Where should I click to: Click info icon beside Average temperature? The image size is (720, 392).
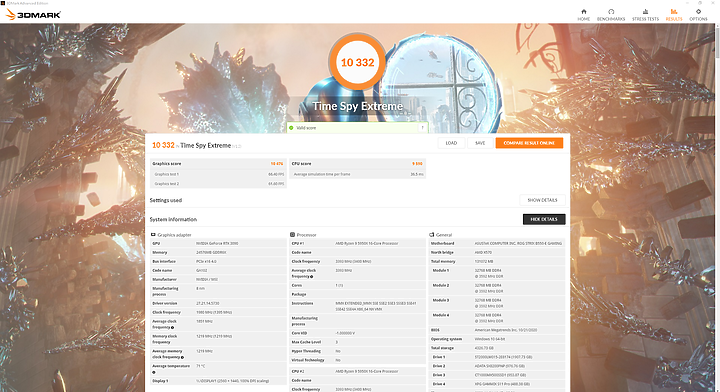[154, 372]
